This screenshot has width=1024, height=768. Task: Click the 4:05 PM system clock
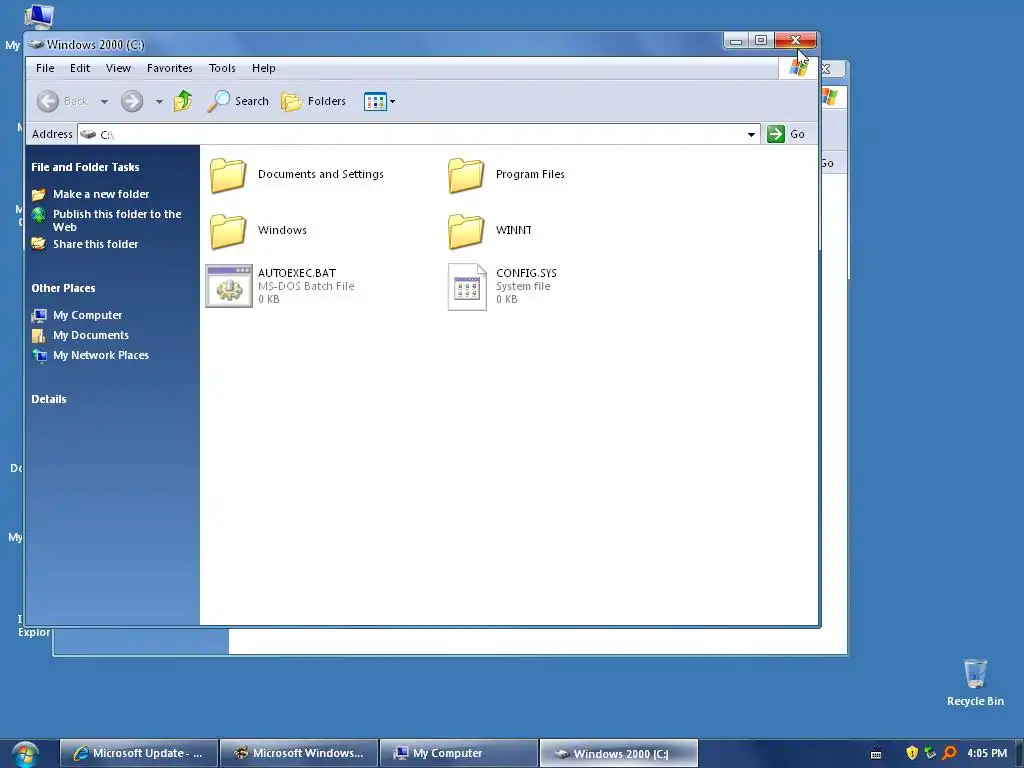coord(987,754)
